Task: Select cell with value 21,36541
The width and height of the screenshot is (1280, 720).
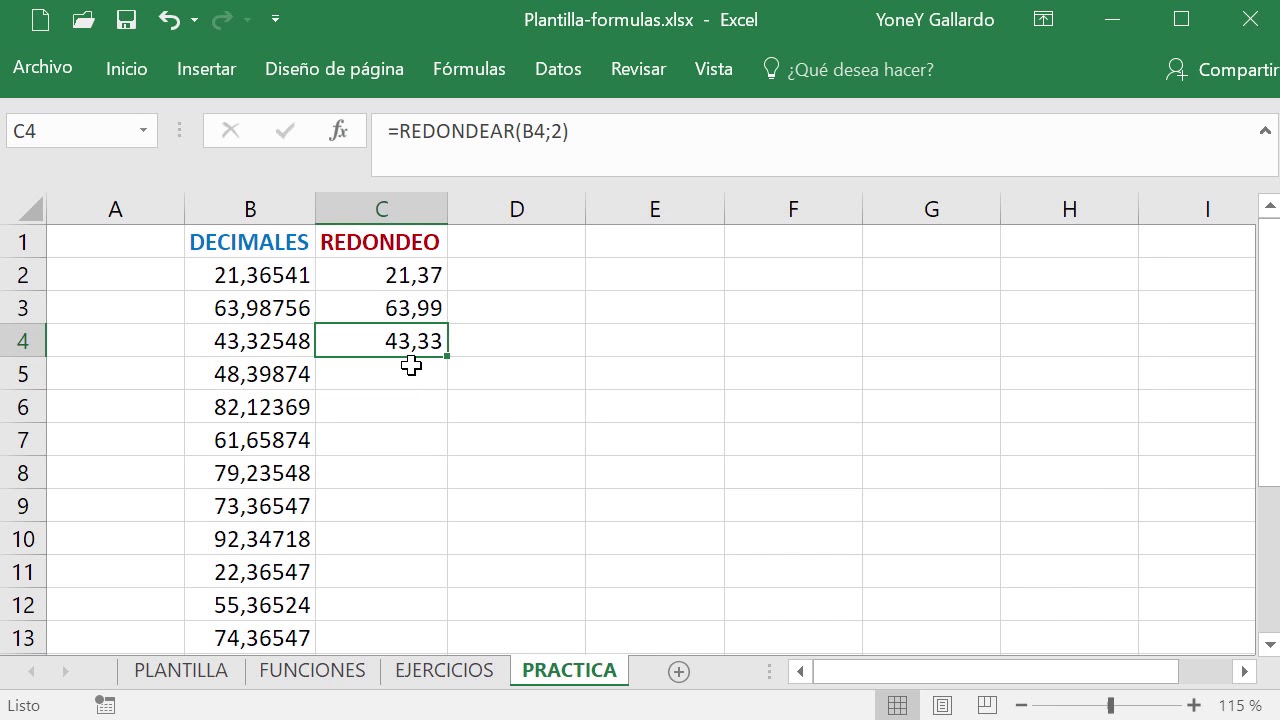Action: pos(250,275)
